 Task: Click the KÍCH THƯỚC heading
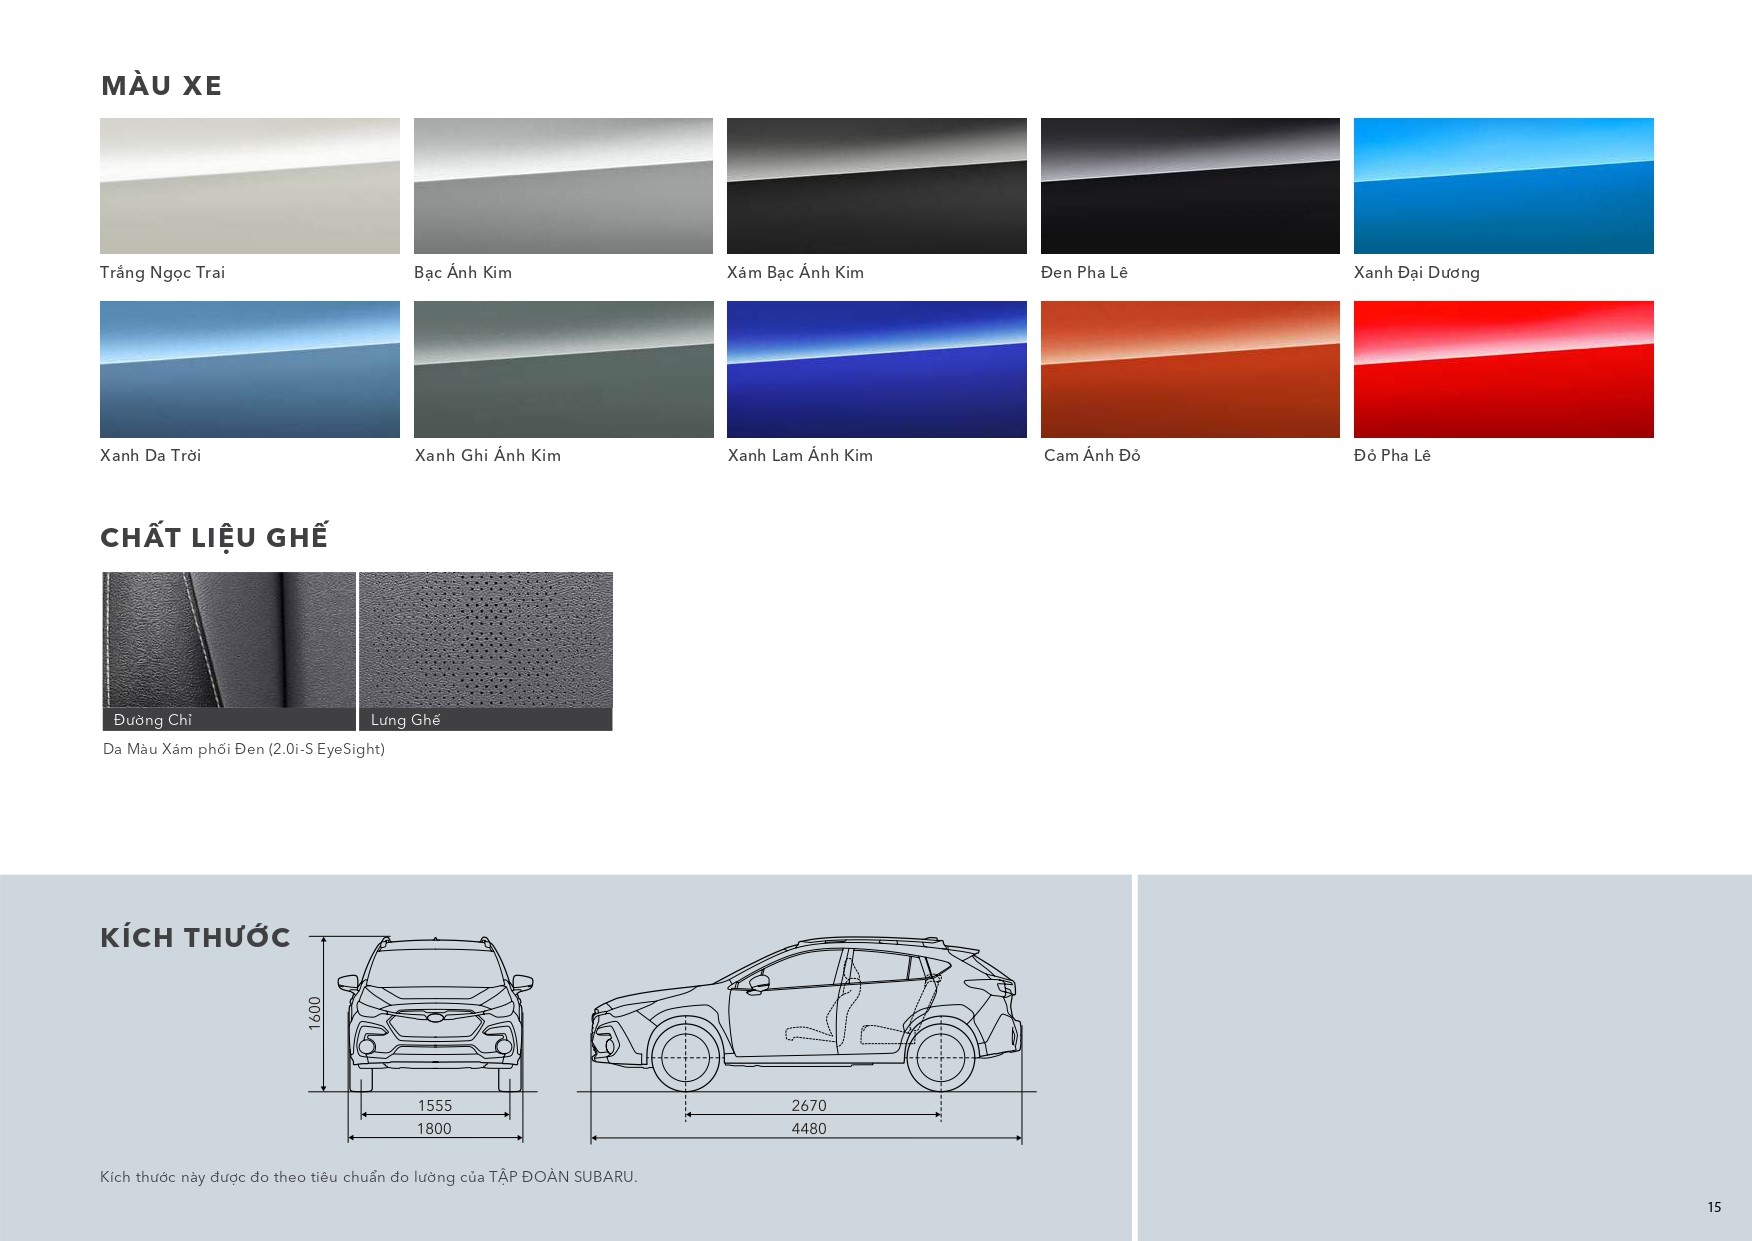195,938
